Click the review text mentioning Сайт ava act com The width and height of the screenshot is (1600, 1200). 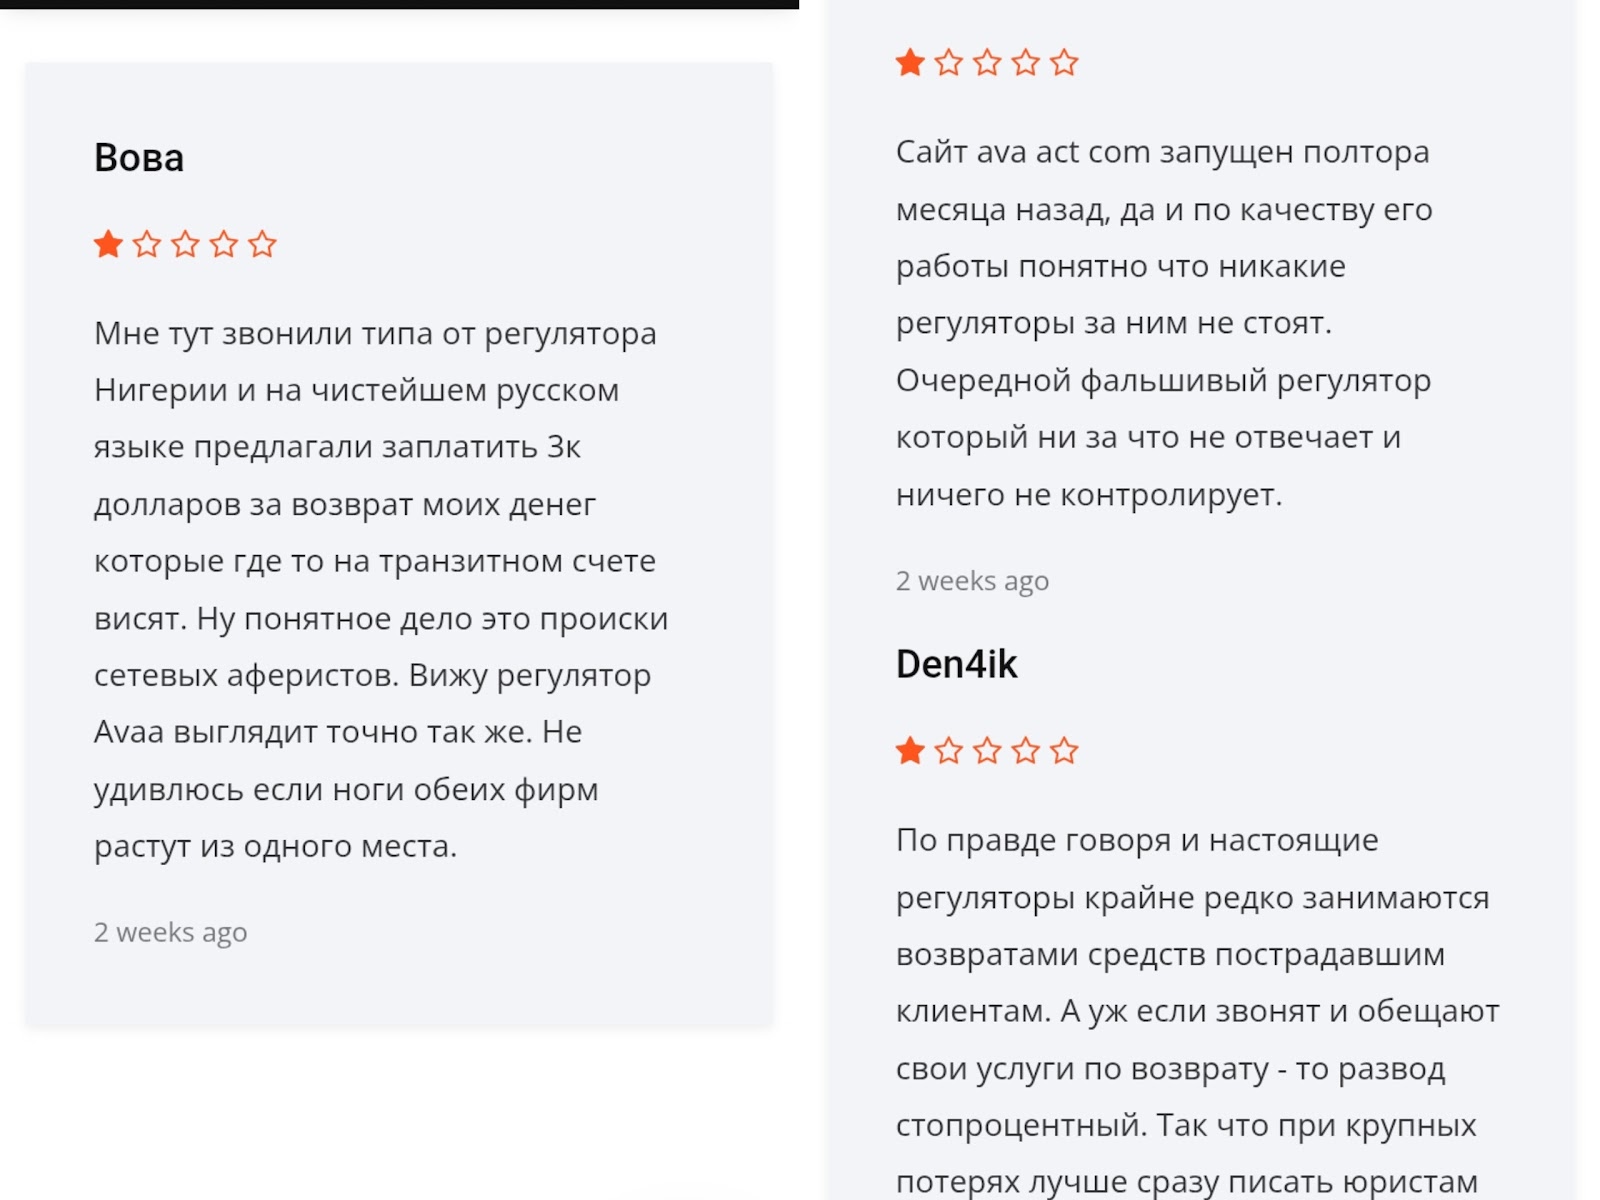[1164, 323]
